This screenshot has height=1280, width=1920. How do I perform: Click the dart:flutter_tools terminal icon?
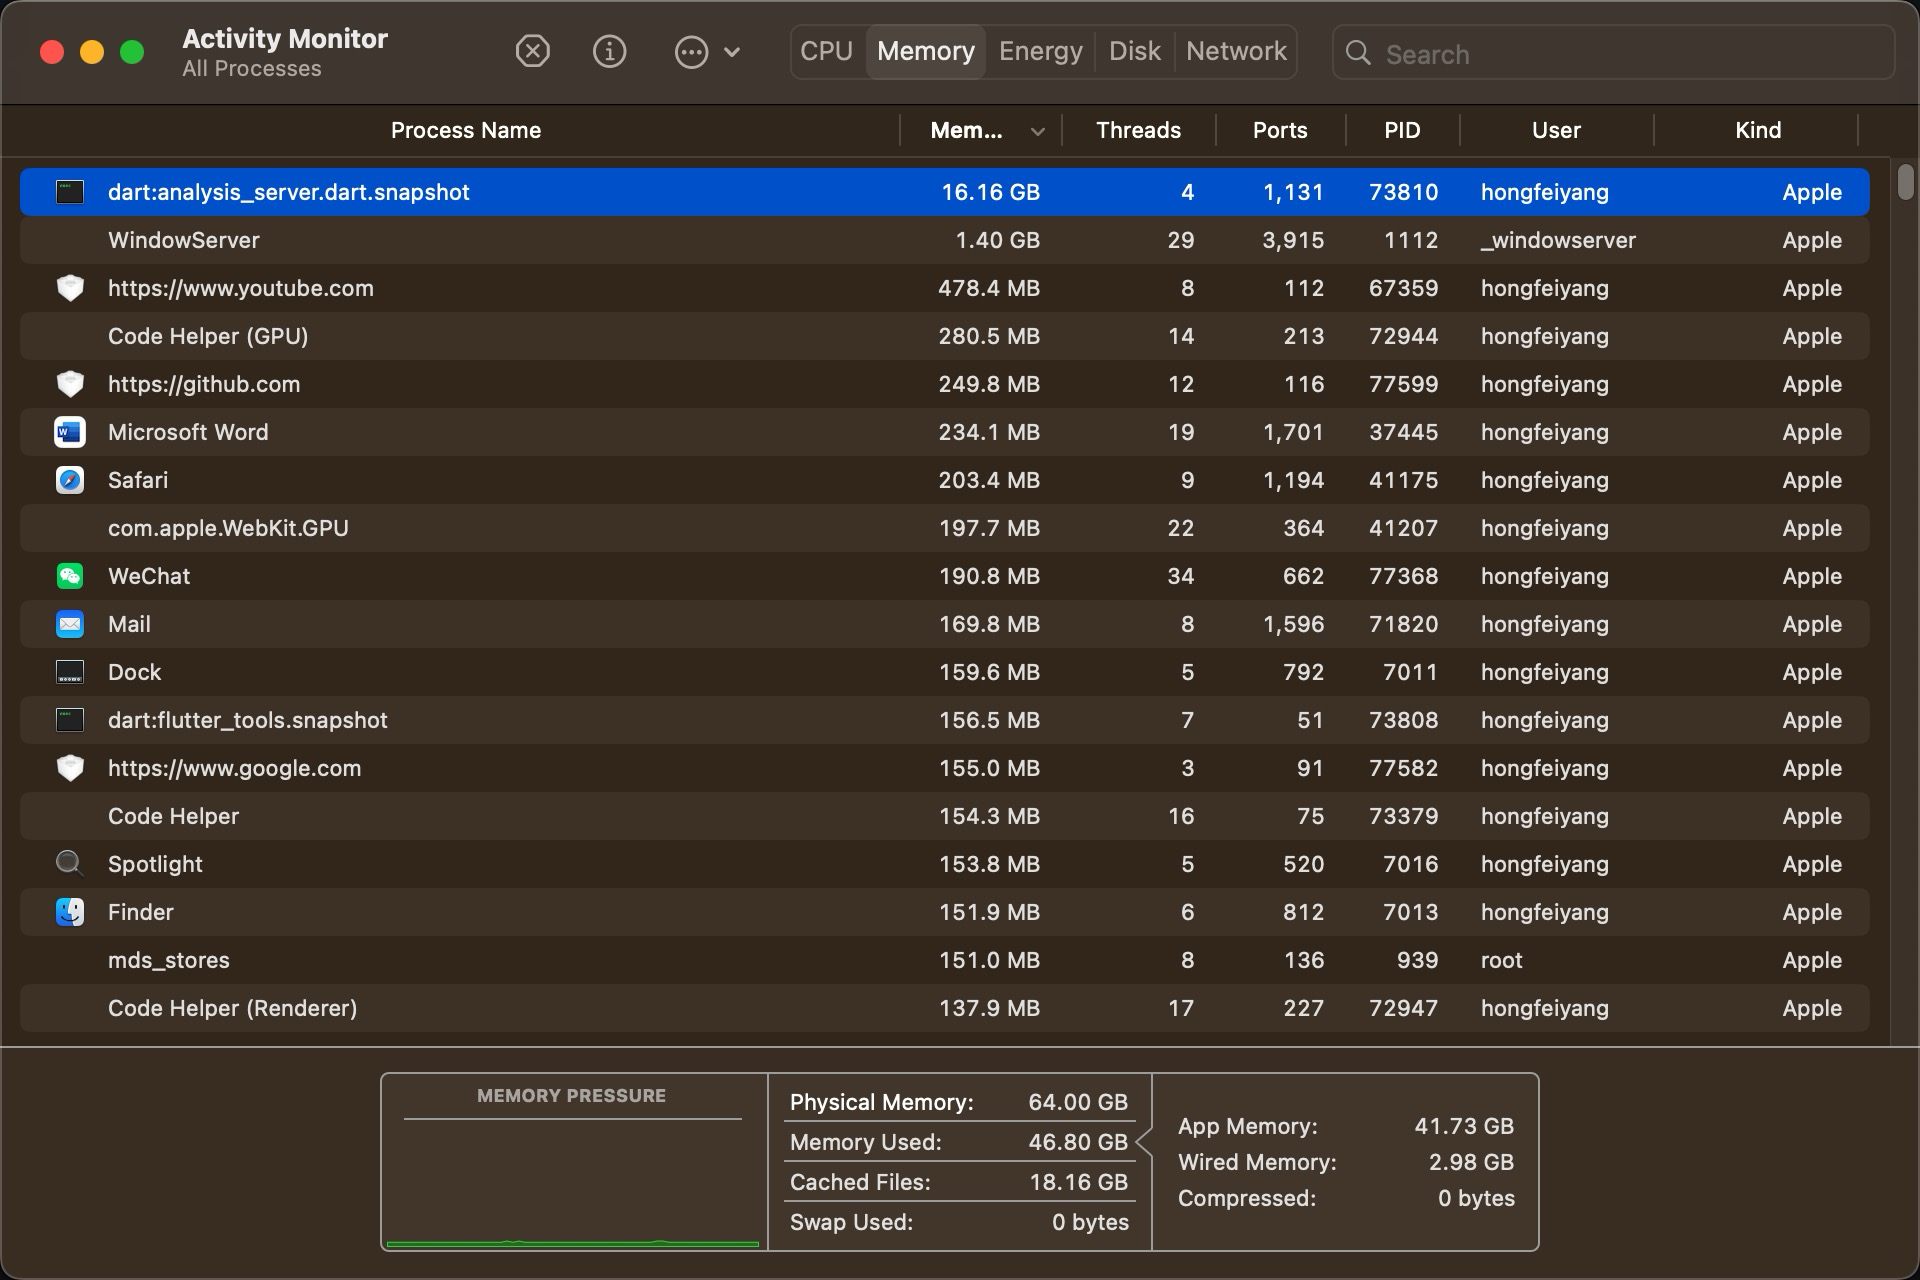(x=70, y=720)
